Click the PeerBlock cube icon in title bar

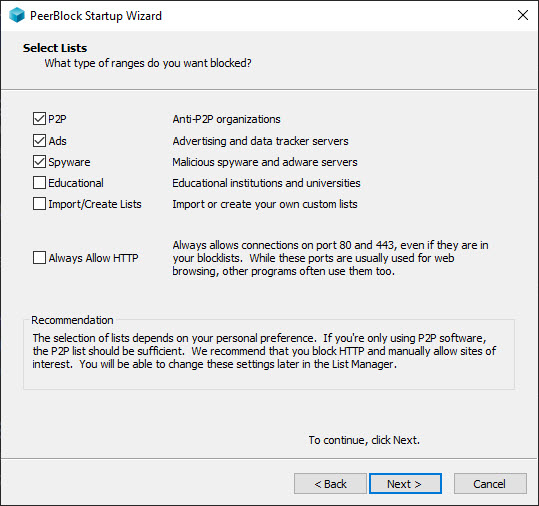tap(17, 15)
